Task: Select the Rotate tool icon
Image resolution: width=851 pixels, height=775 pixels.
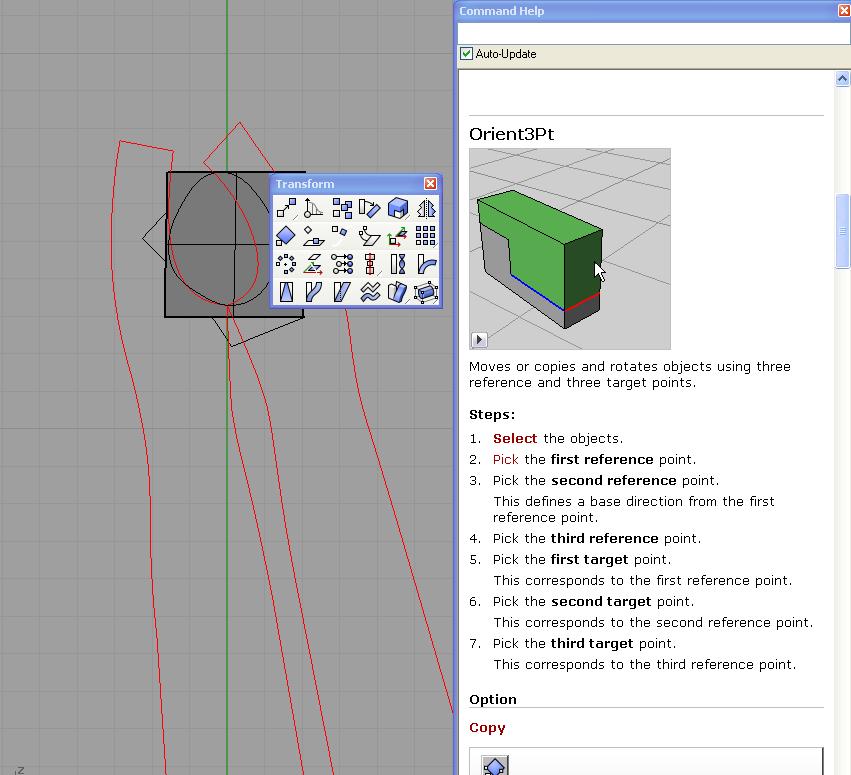Action: [370, 208]
